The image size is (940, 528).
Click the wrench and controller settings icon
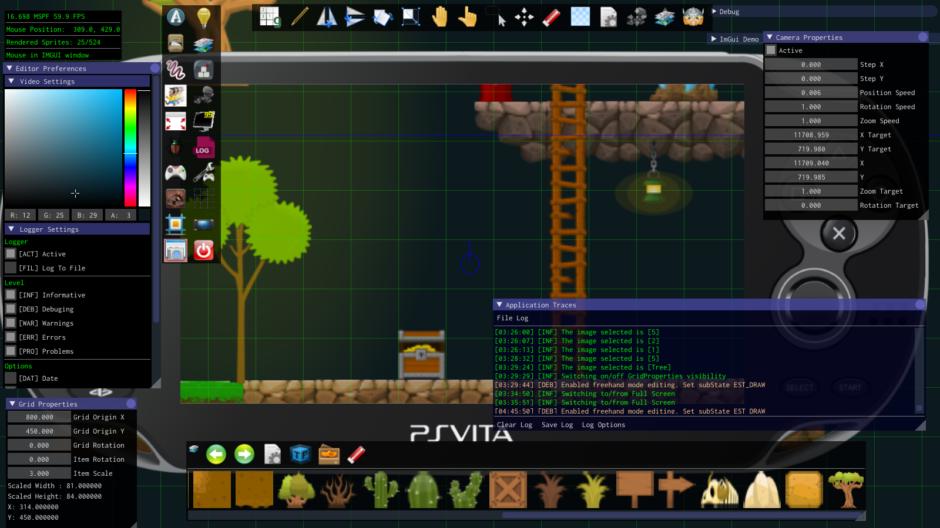[x=203, y=173]
